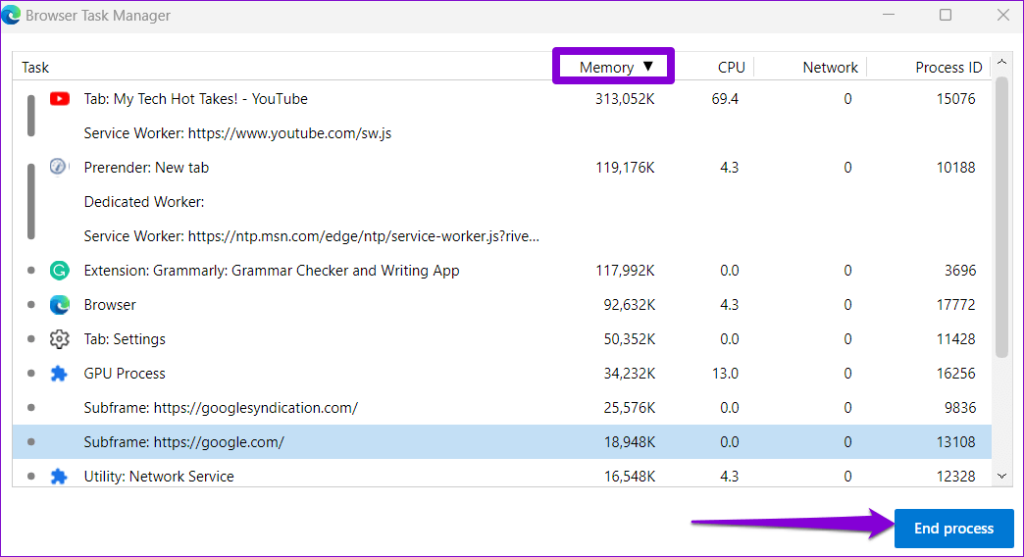The width and height of the screenshot is (1024, 557).
Task: Click process ID 3696
Action: point(960,270)
